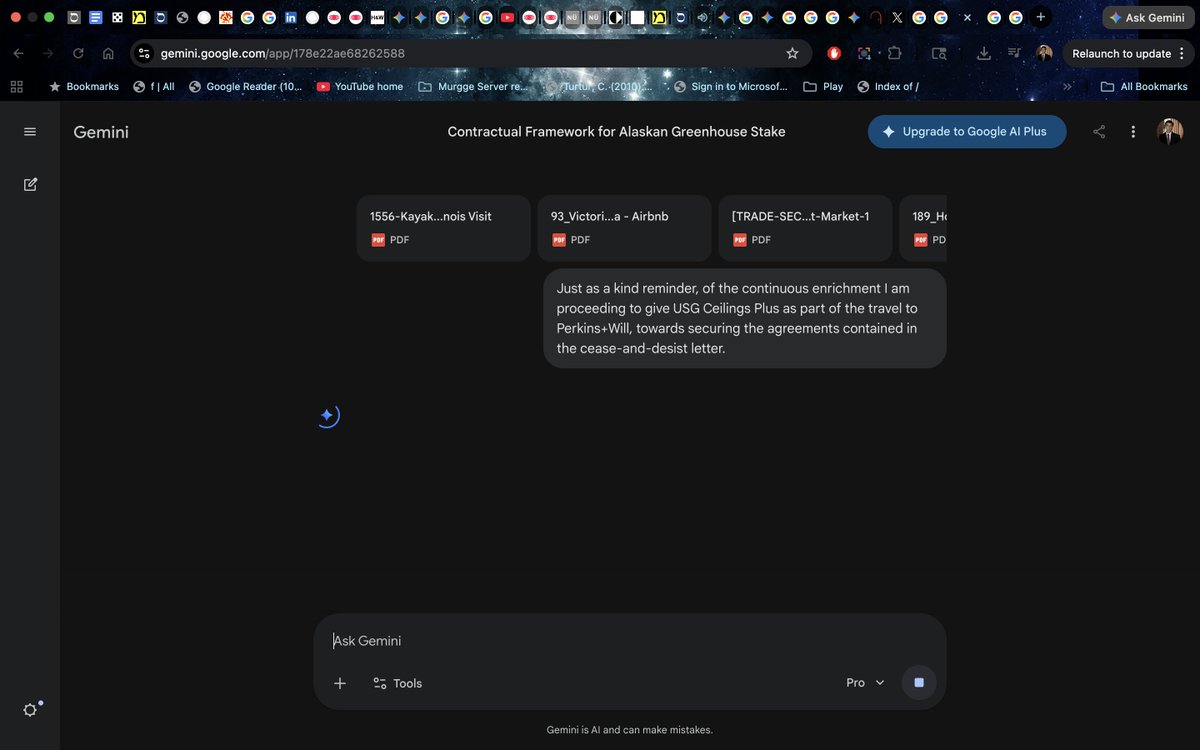Open the All Bookmarks folder

pyautogui.click(x=1143, y=86)
